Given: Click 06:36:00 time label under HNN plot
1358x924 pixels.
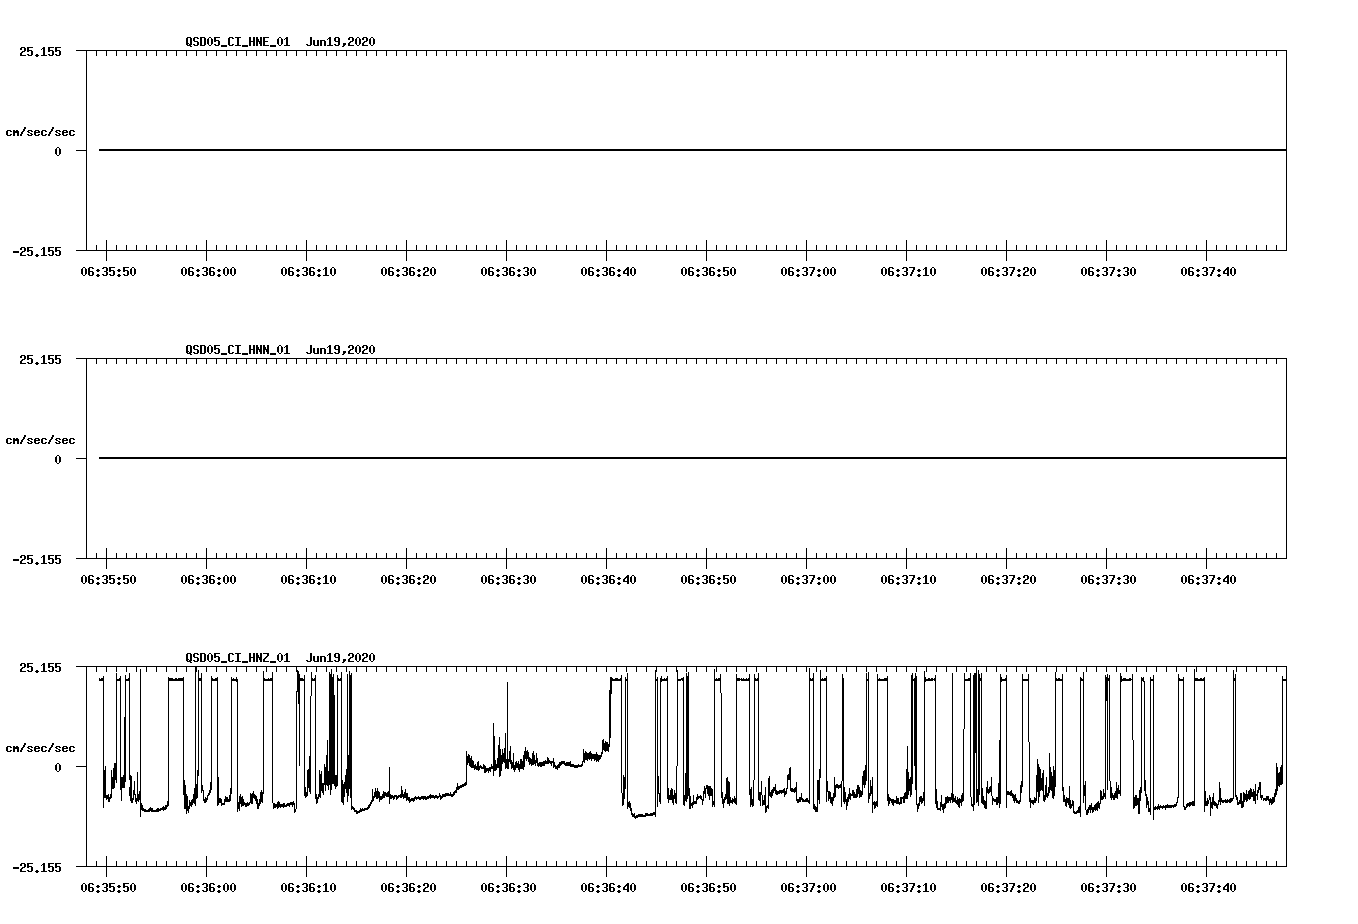Looking at the screenshot, I should pos(208,580).
